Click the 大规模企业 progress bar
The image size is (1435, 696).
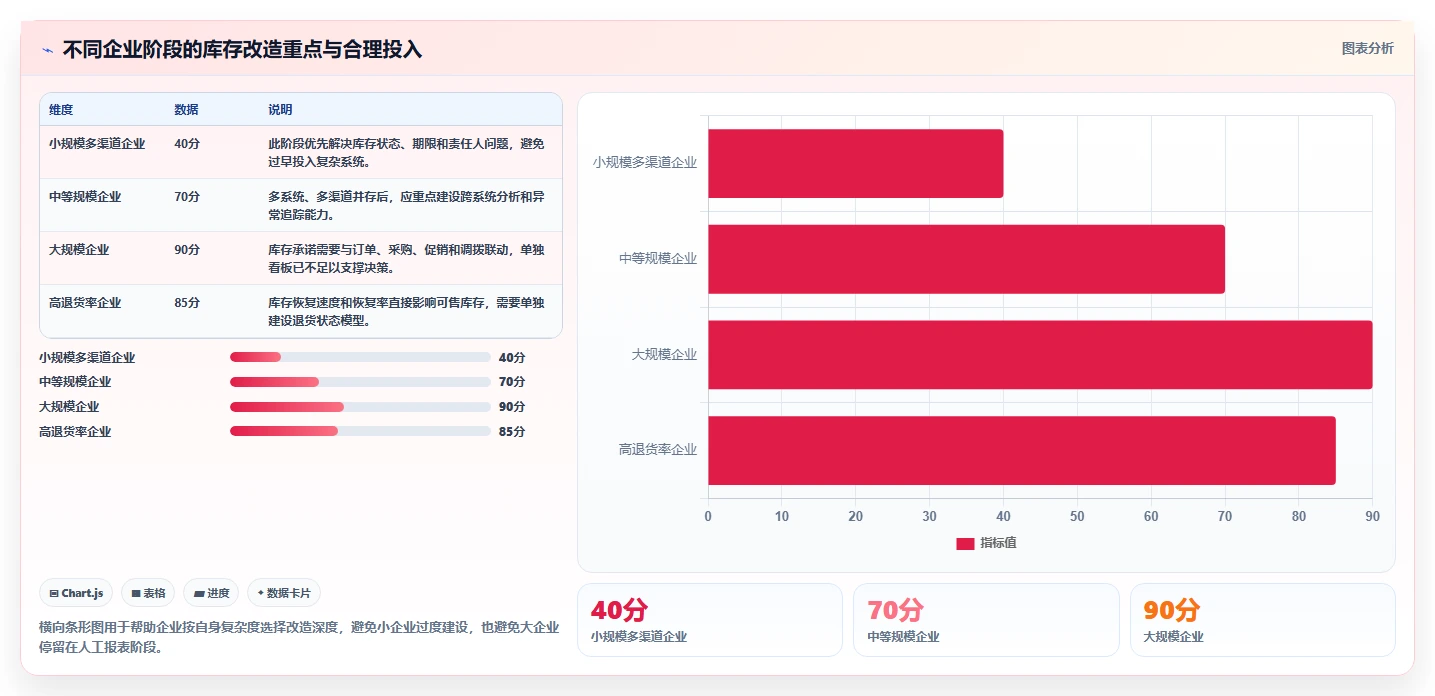pos(360,407)
